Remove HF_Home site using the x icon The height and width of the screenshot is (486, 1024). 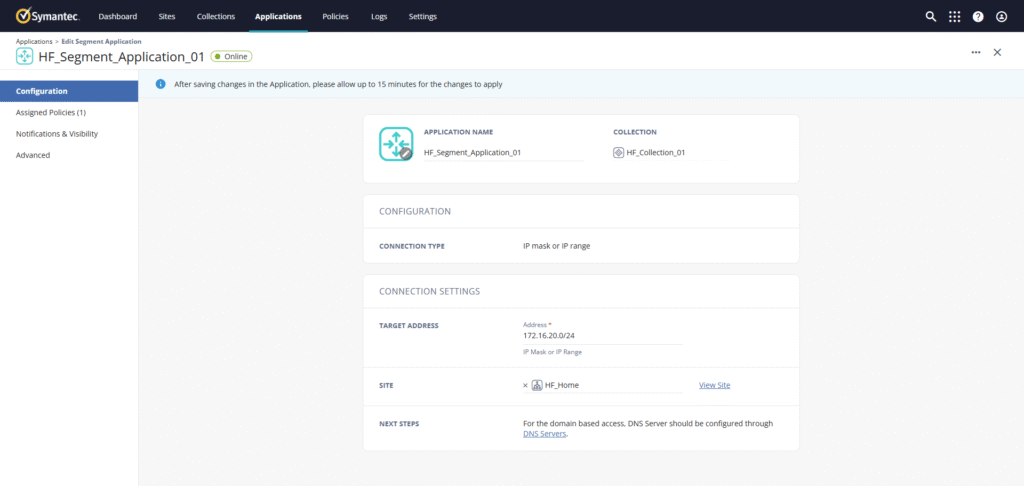(x=525, y=385)
